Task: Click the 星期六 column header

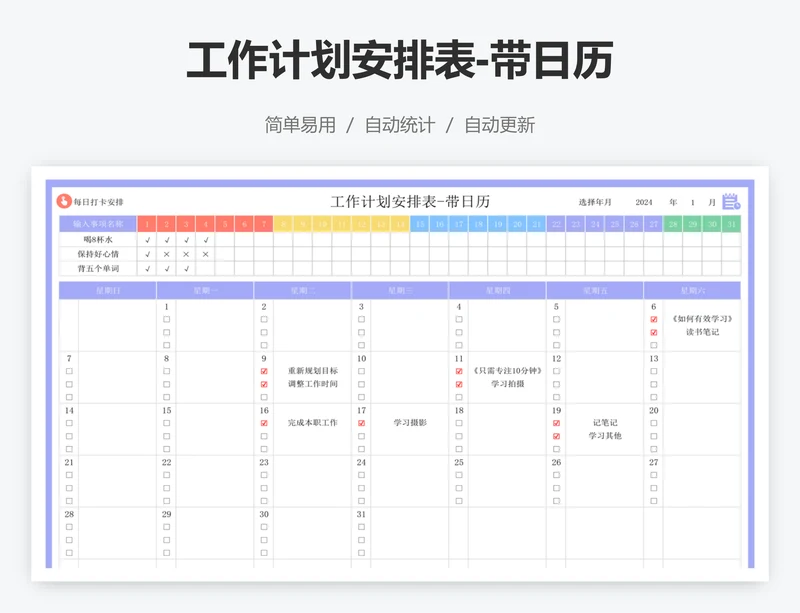Action: [x=692, y=290]
